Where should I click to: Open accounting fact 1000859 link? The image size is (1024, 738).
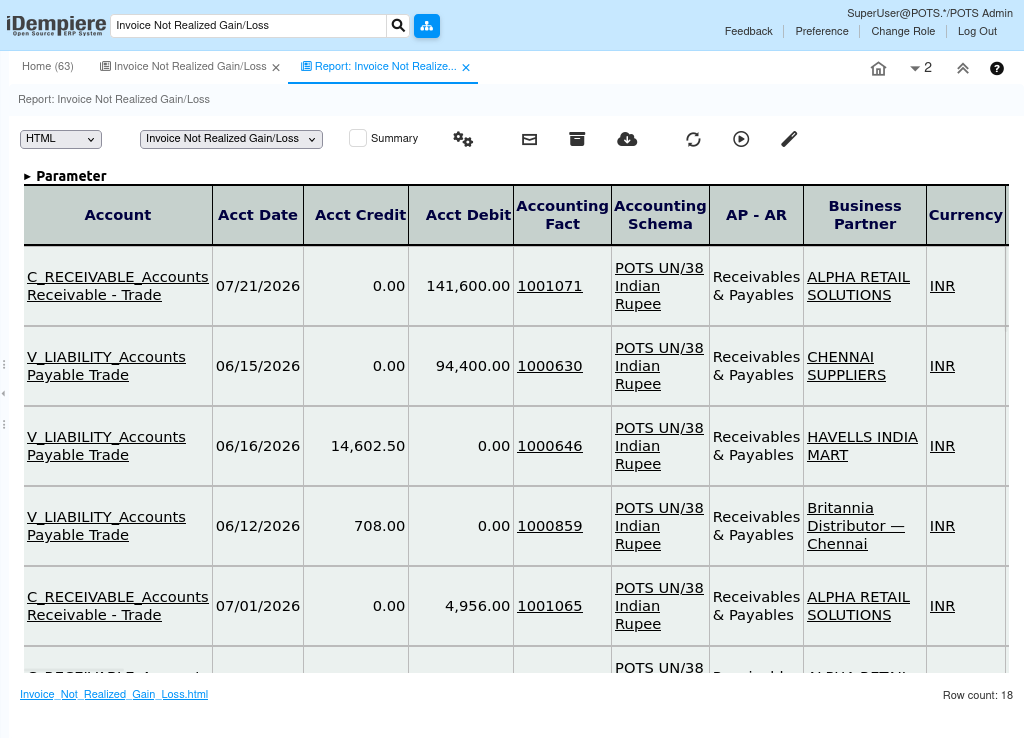click(549, 526)
